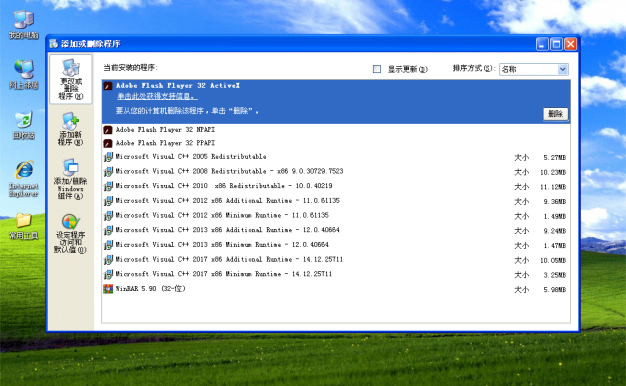Screen dimensions: 626x386
Task: Click the Visual C++ 2012 Minimum Runtime icon
Action: (108, 216)
